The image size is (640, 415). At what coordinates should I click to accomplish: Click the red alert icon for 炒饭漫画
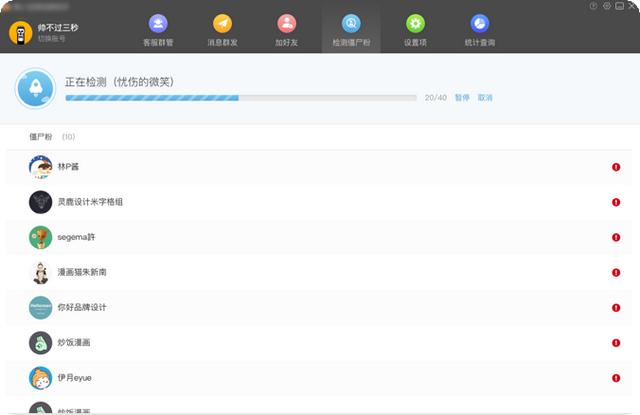[x=616, y=343]
